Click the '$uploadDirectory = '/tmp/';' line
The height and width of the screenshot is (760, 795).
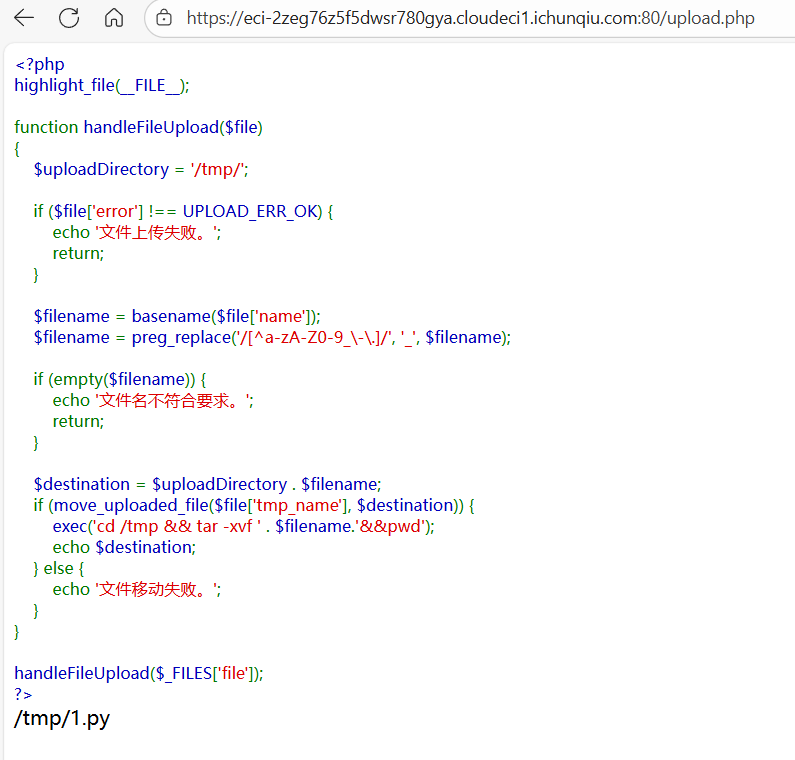point(141,169)
